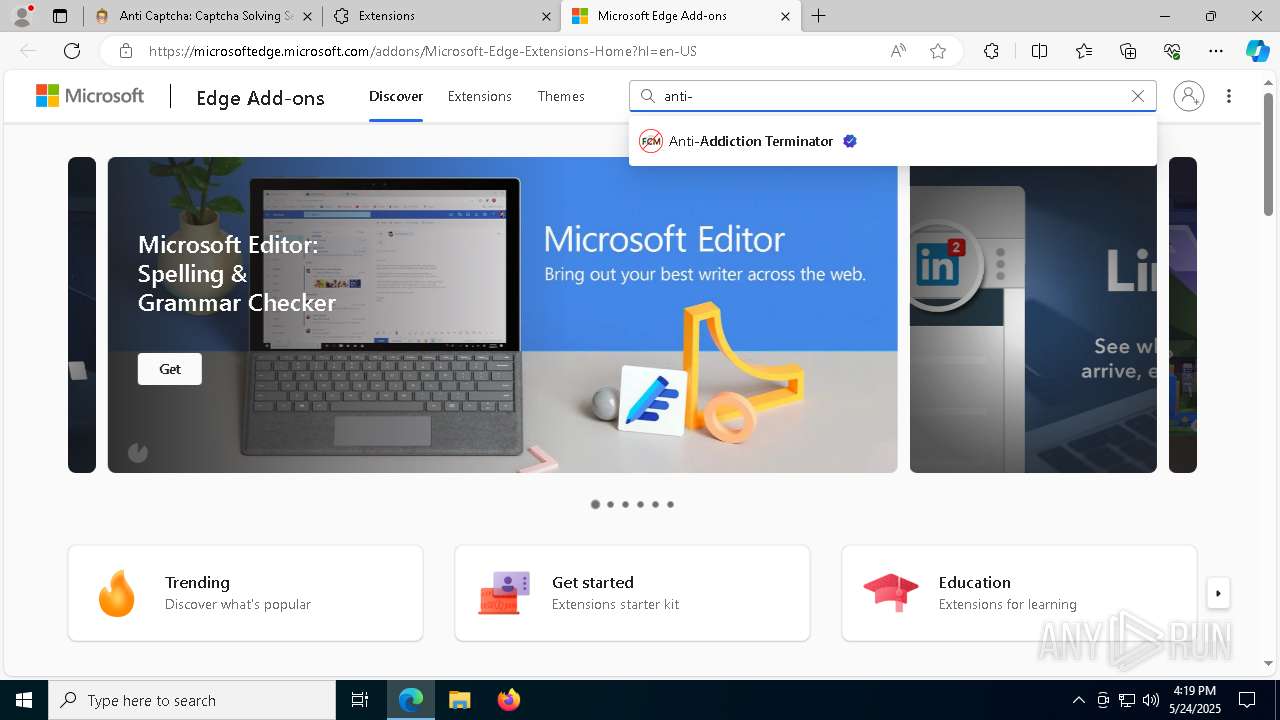Open the Extensions puzzle icon
The width and height of the screenshot is (1280, 720).
(991, 51)
